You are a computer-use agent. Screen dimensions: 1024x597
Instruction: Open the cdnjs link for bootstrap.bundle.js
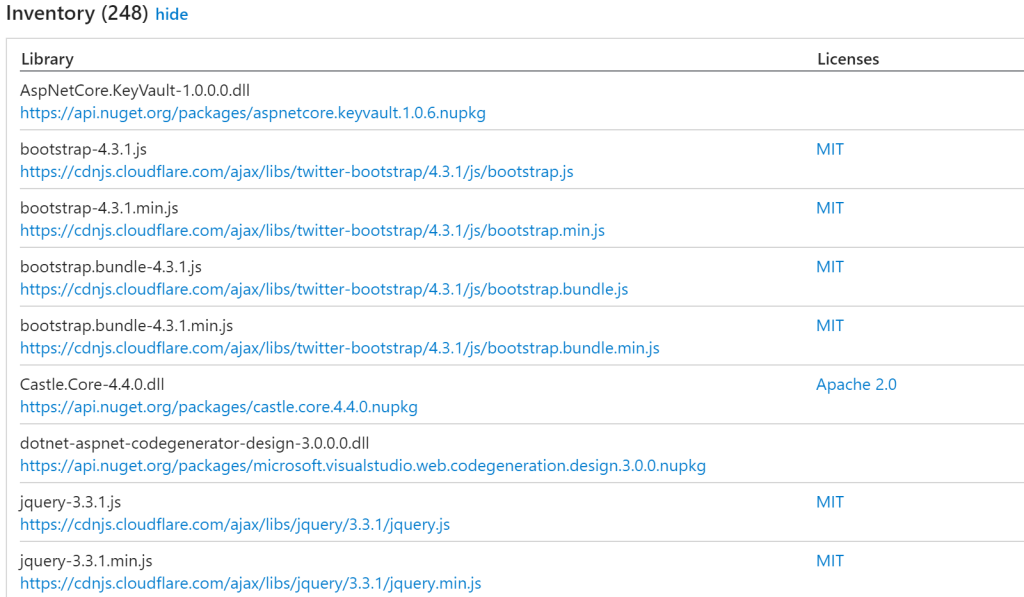(324, 290)
